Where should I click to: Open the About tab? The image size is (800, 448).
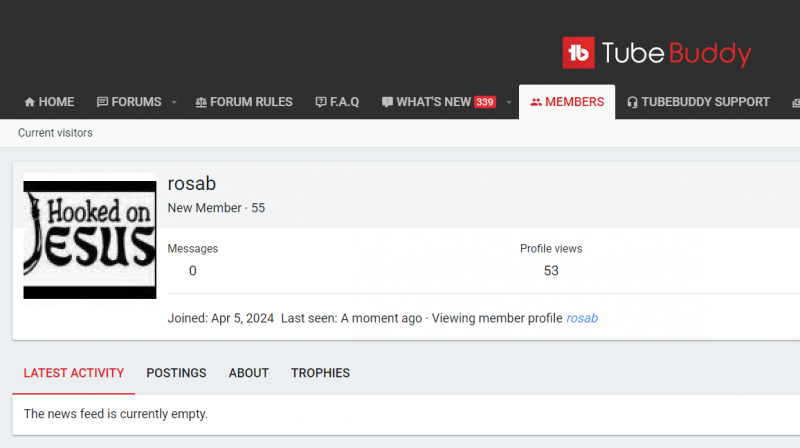point(249,373)
